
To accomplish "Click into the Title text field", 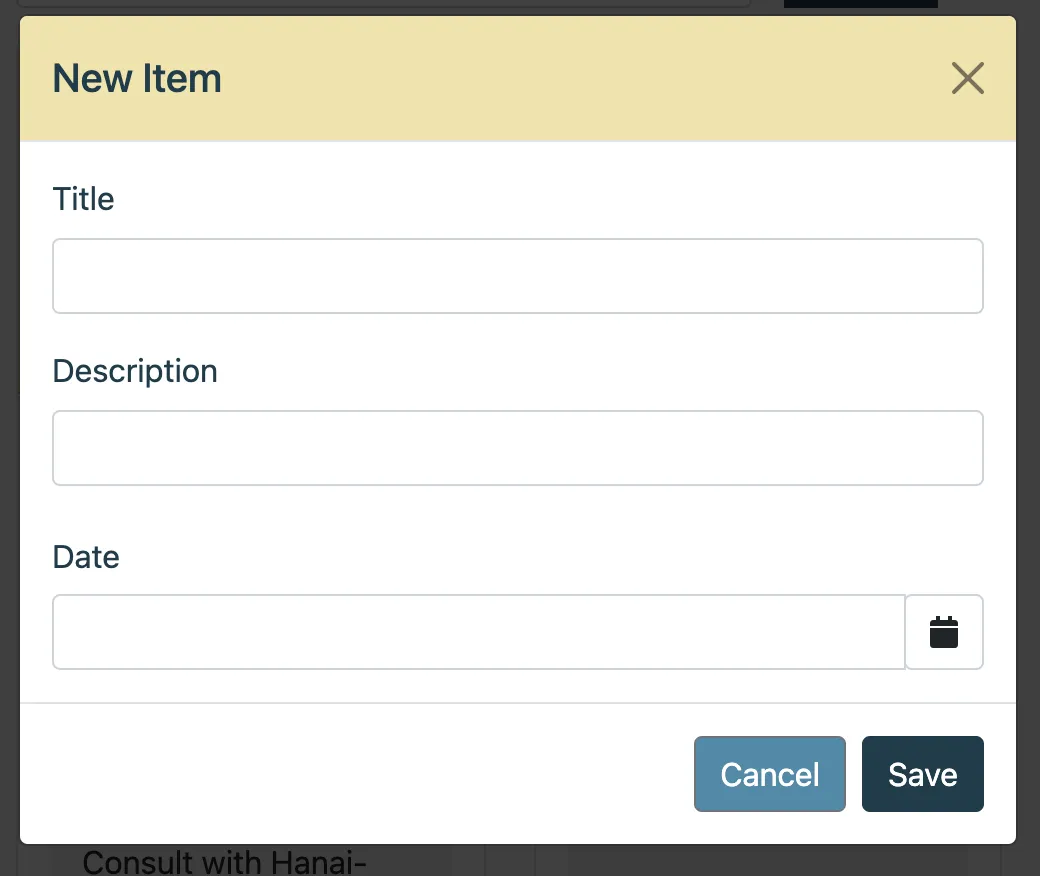I will [x=517, y=276].
